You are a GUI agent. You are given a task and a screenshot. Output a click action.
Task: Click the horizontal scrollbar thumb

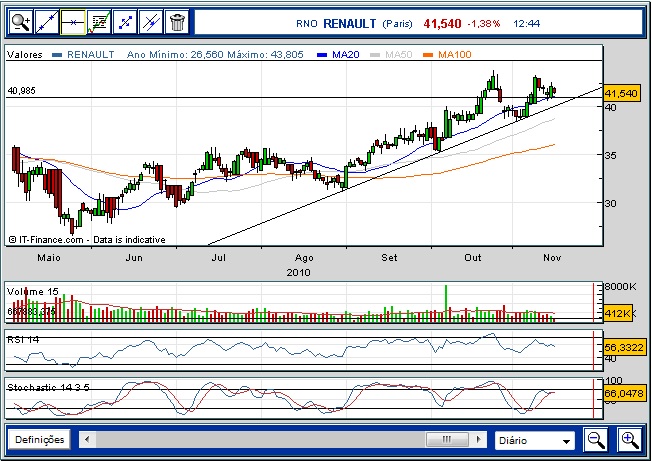click(x=447, y=439)
